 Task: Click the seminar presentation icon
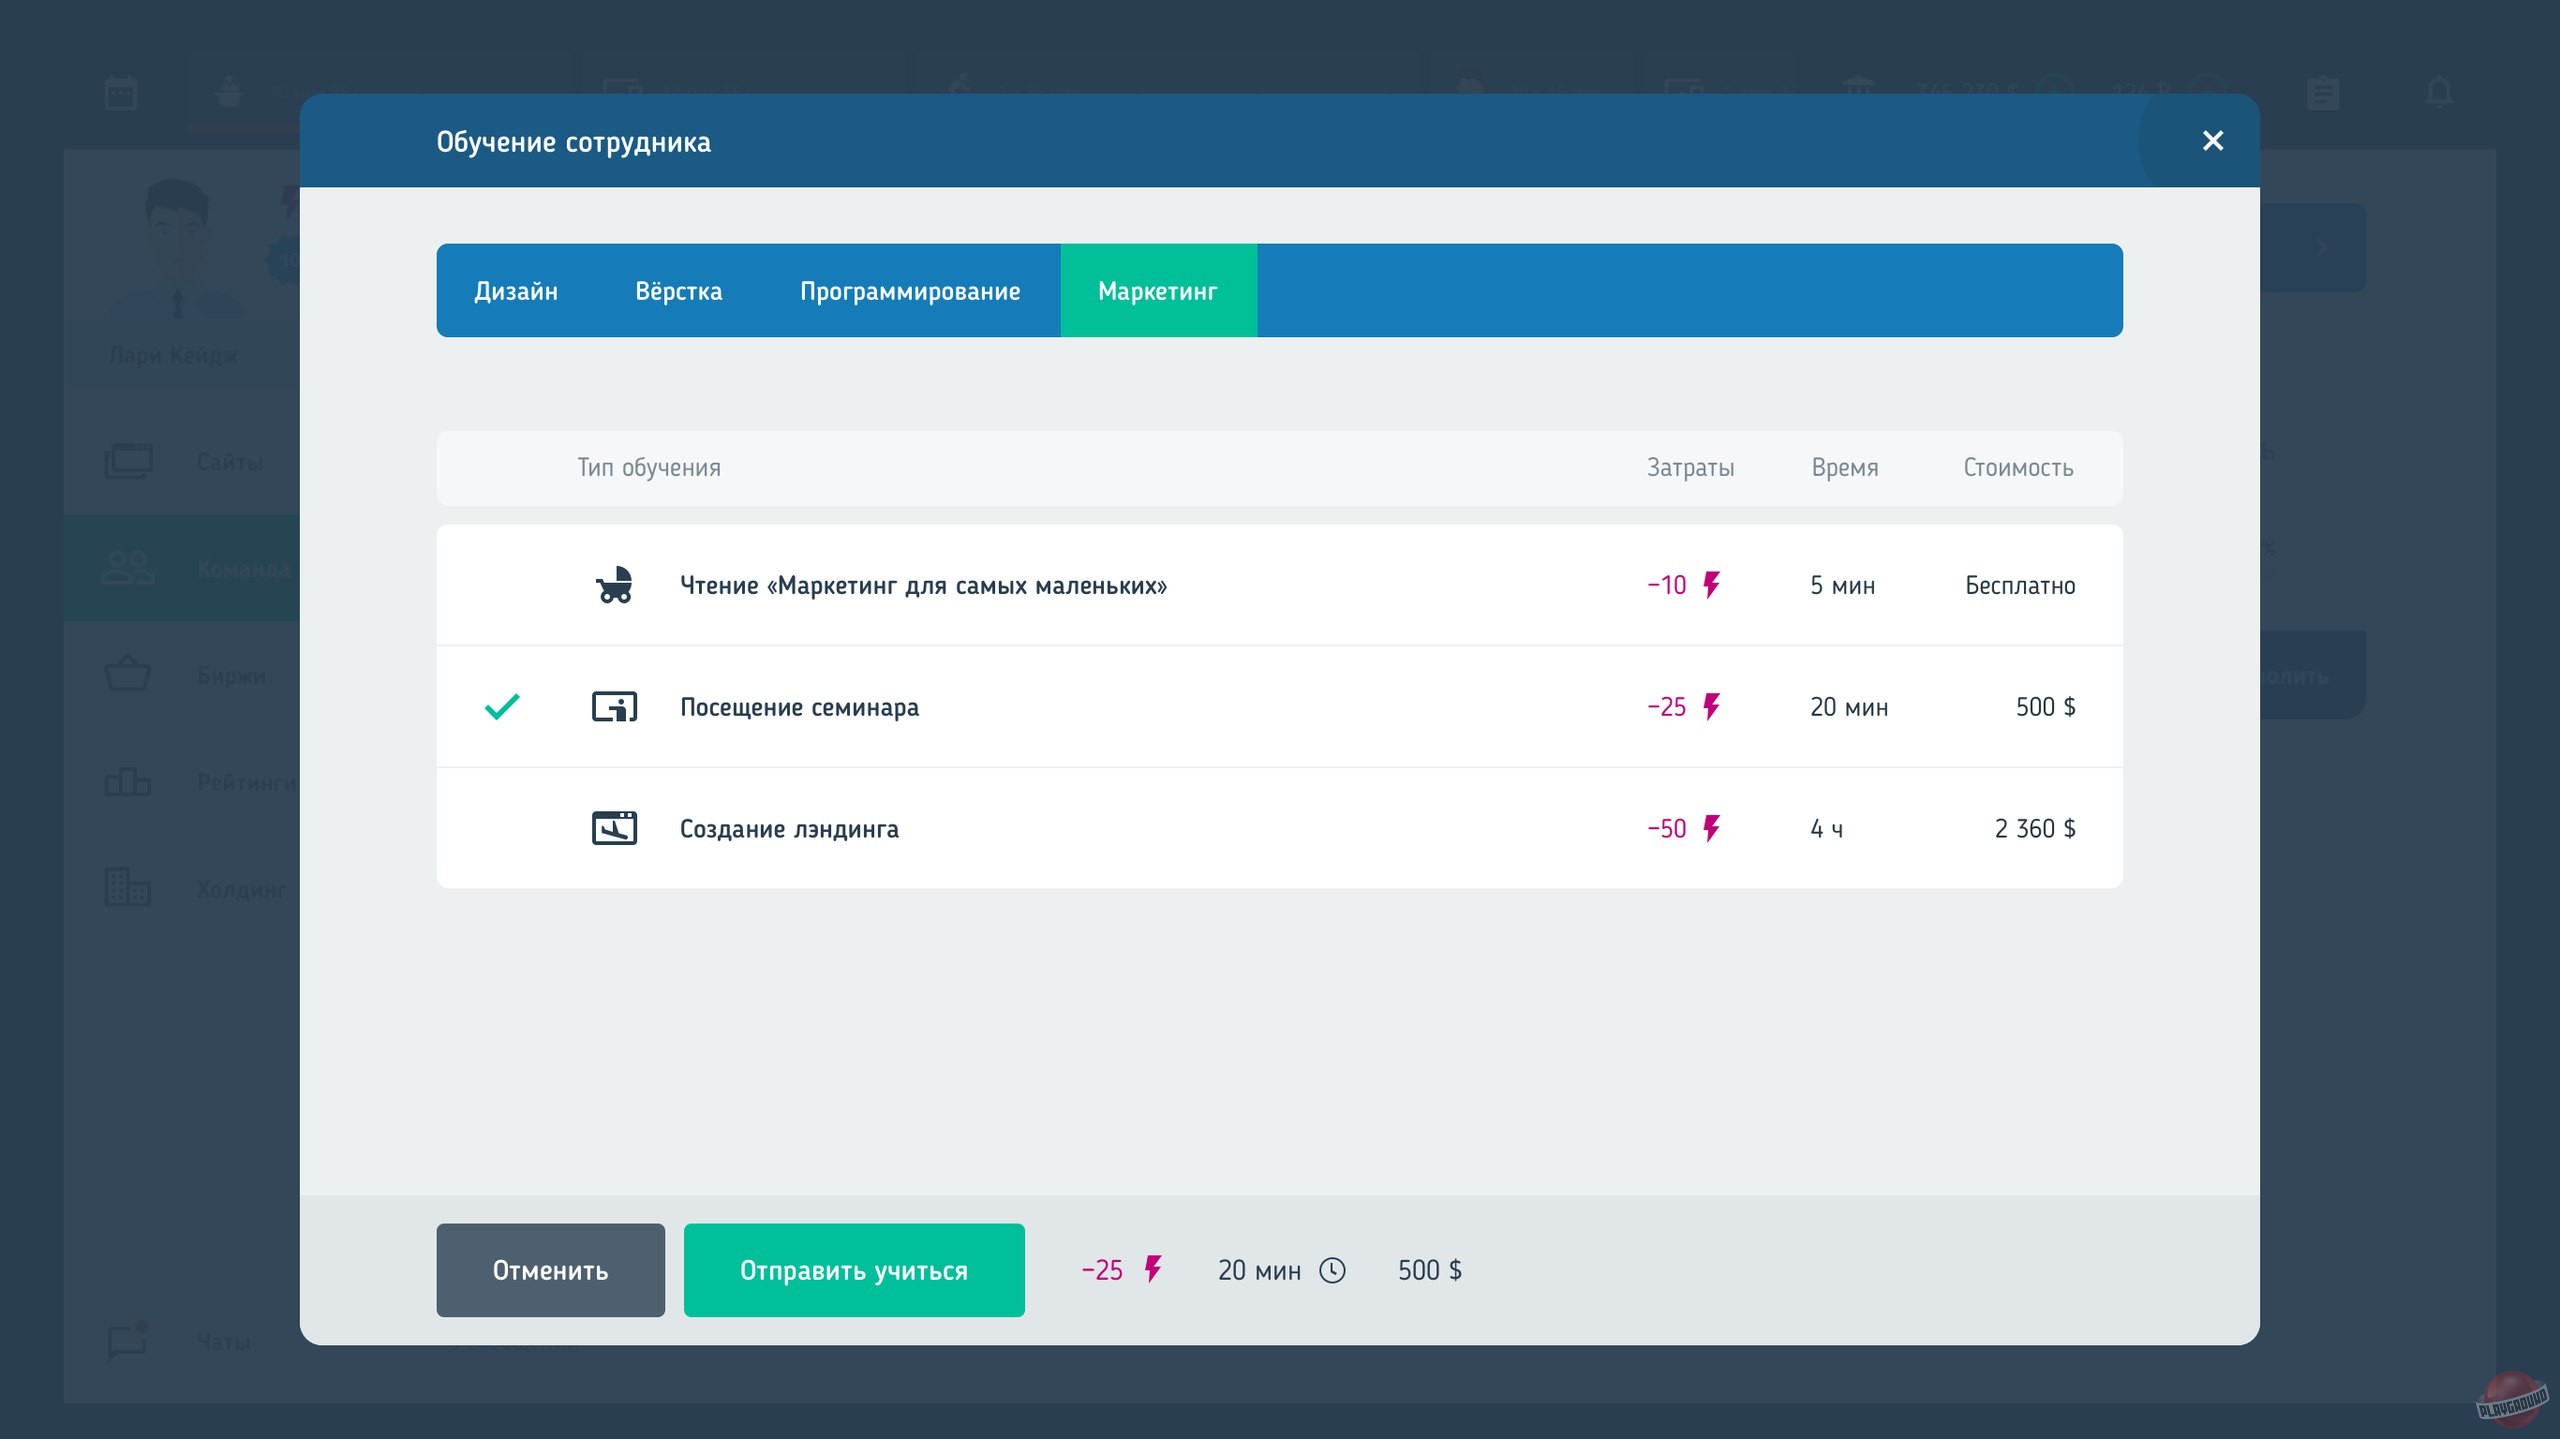tap(614, 707)
